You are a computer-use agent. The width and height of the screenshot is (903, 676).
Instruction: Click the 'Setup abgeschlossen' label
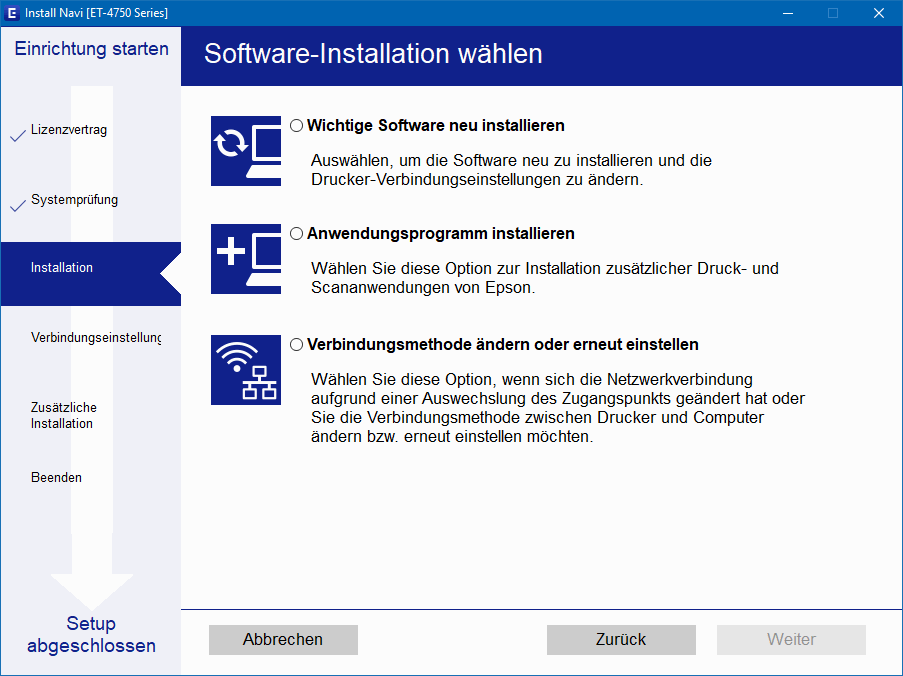point(91,635)
